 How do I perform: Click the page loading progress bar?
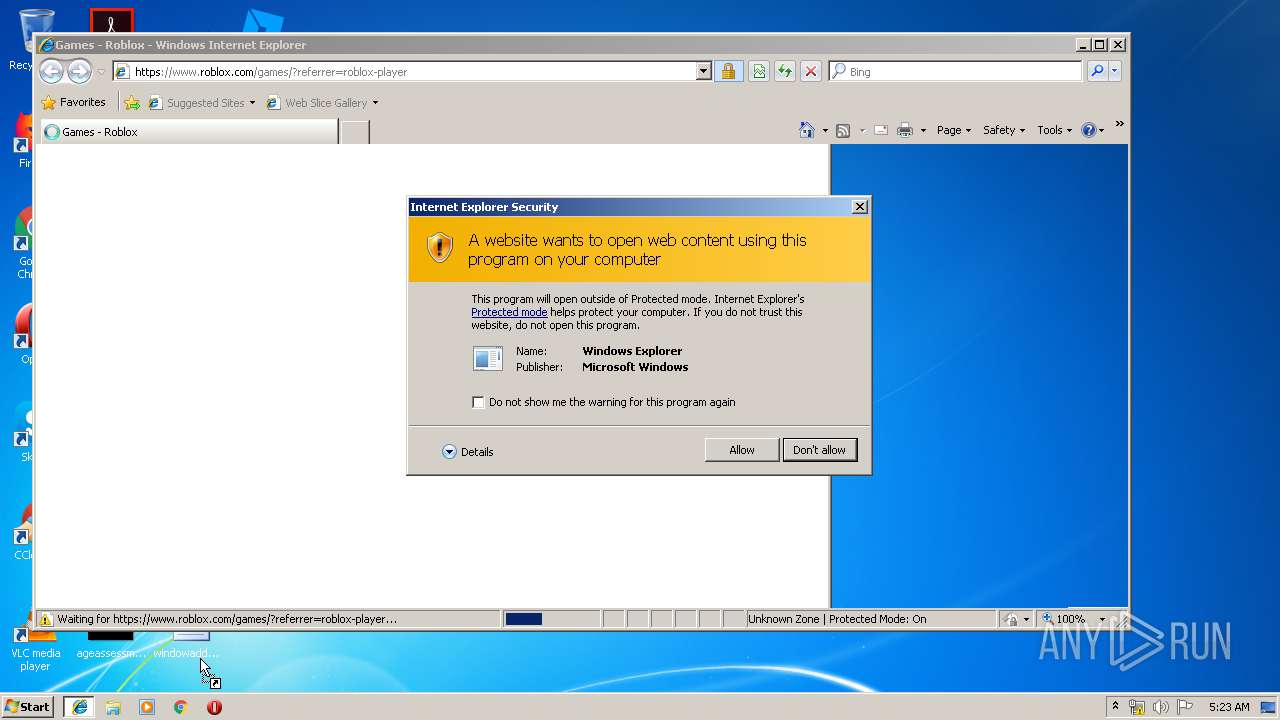pyautogui.click(x=552, y=619)
